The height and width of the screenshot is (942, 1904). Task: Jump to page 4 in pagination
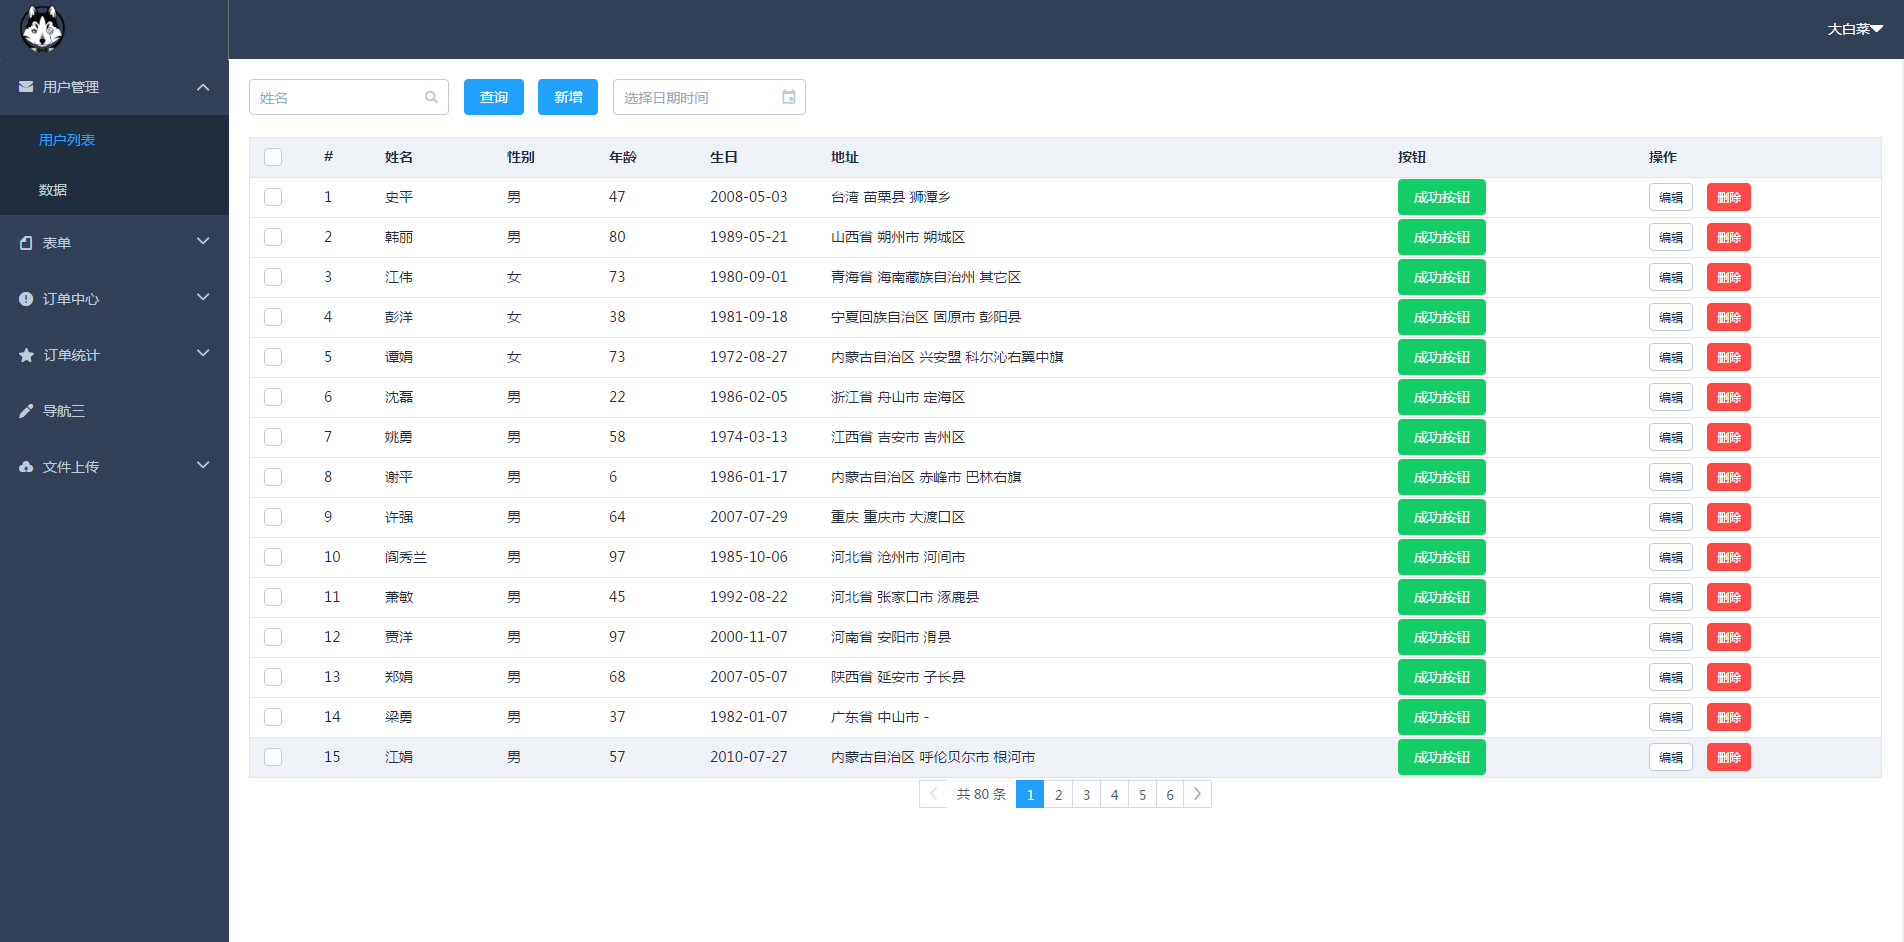coord(1114,795)
